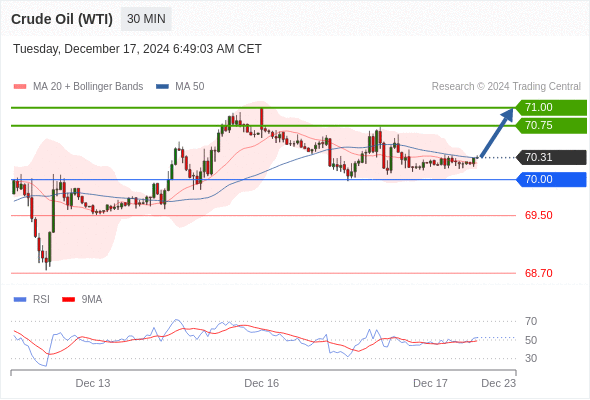The height and width of the screenshot is (400, 590).
Task: Click the RSI legend label
Action: (41, 300)
